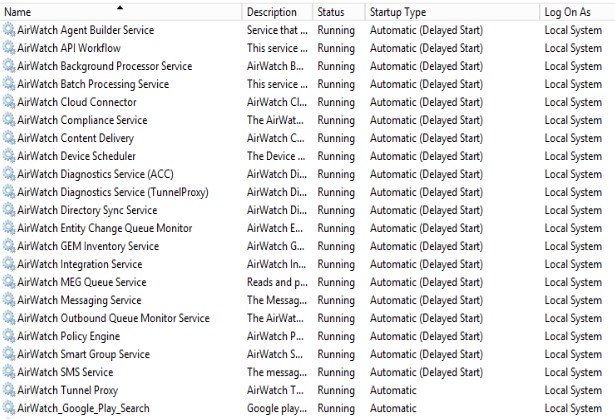The width and height of the screenshot is (615, 419).
Task: Select the AirWatch Background Processor Service row
Action: tap(105, 66)
